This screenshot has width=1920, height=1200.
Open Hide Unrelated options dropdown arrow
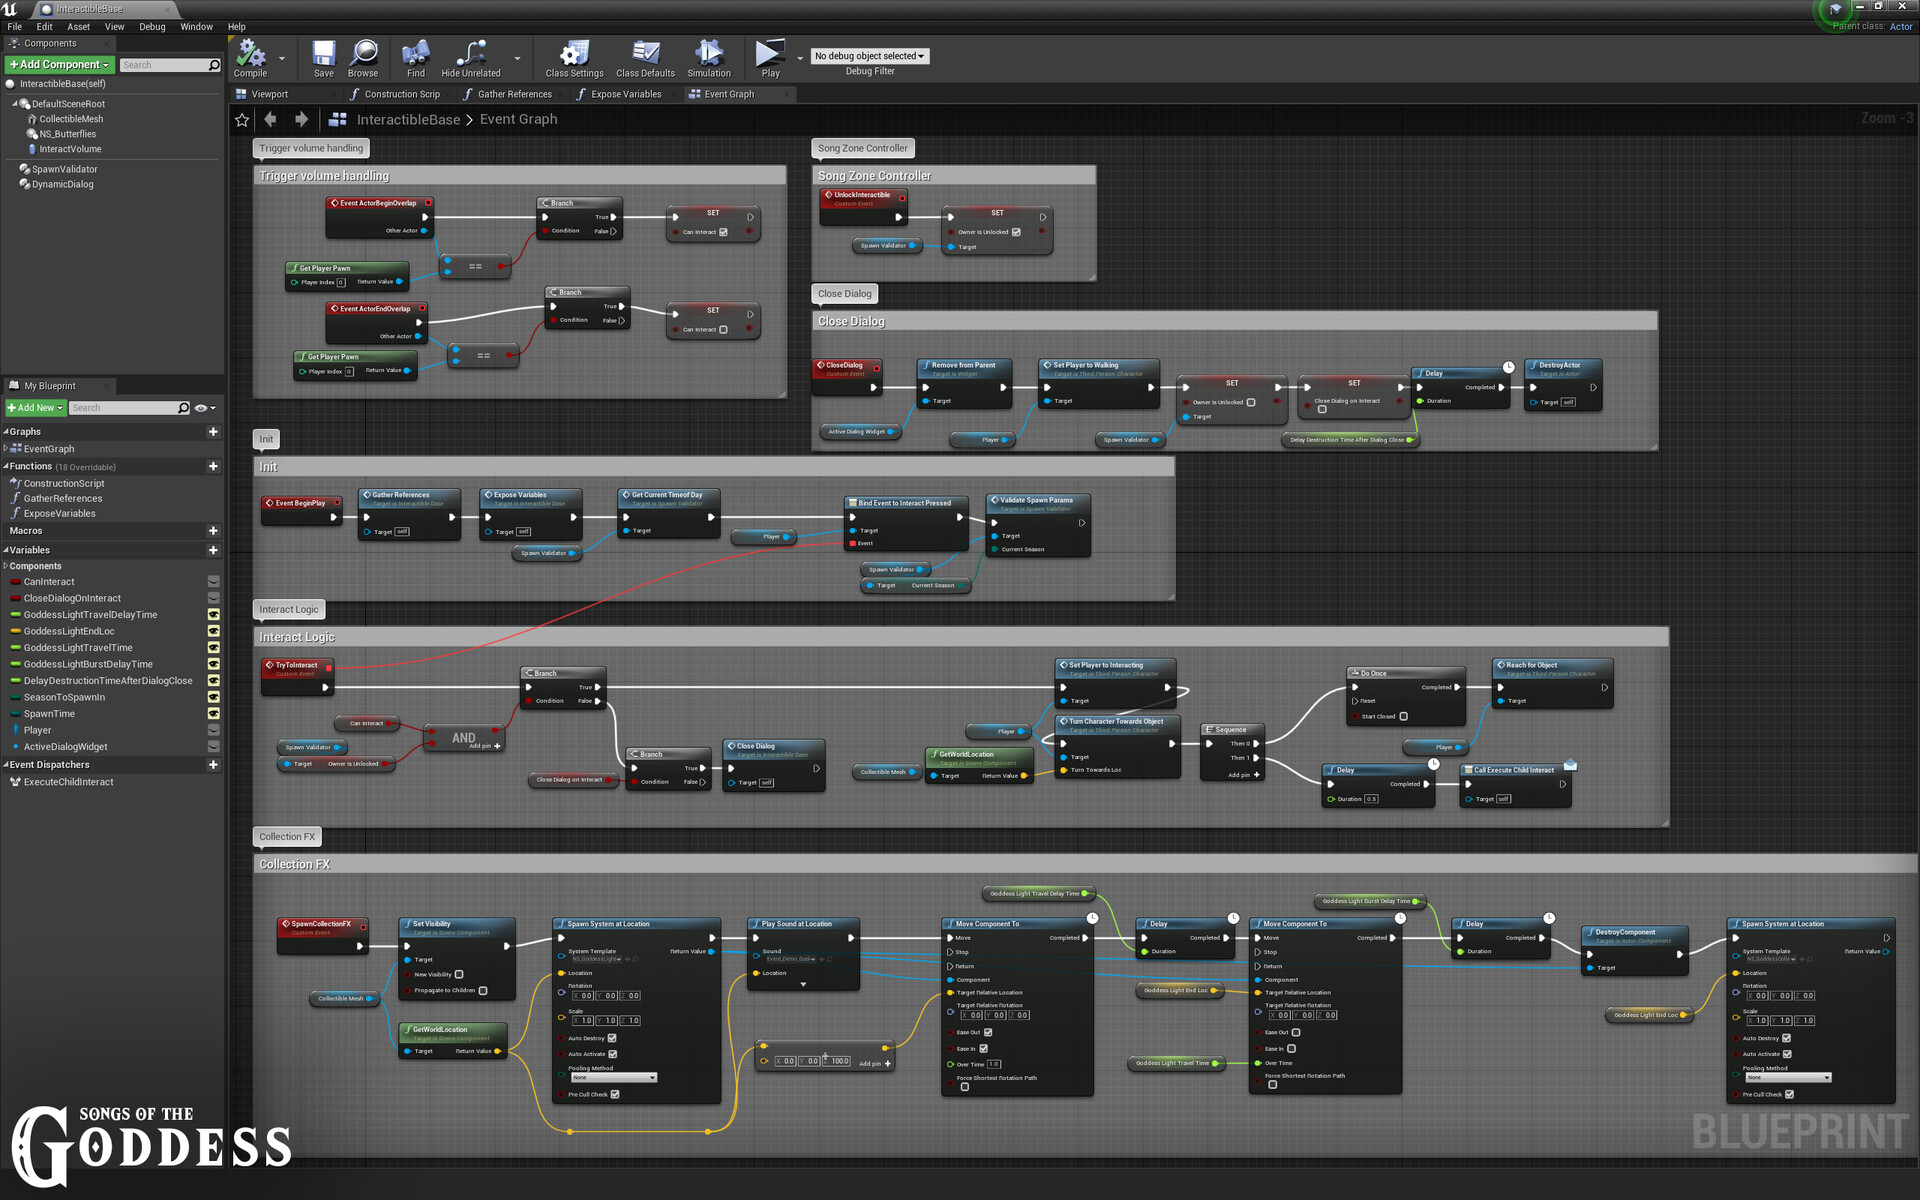pyautogui.click(x=517, y=58)
